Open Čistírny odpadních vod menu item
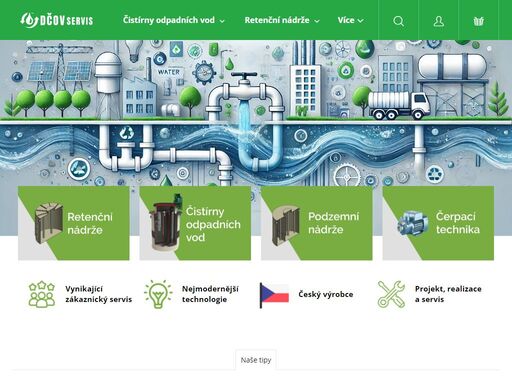Image resolution: width=512 pixels, height=384 pixels. pyautogui.click(x=169, y=20)
